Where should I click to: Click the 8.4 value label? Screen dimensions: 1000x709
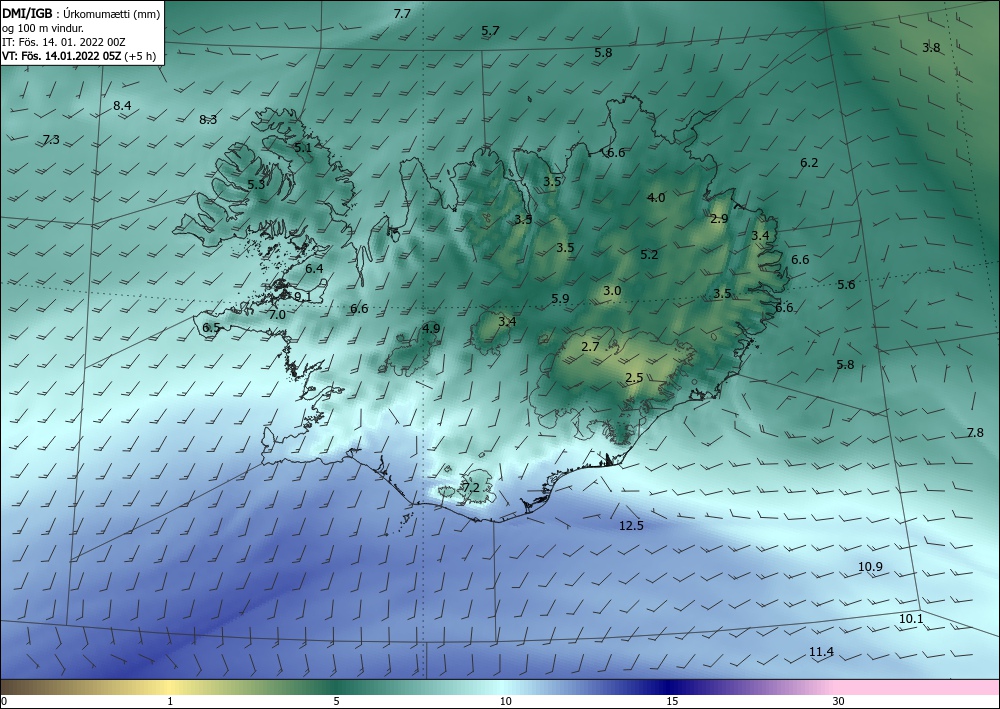click(x=122, y=106)
